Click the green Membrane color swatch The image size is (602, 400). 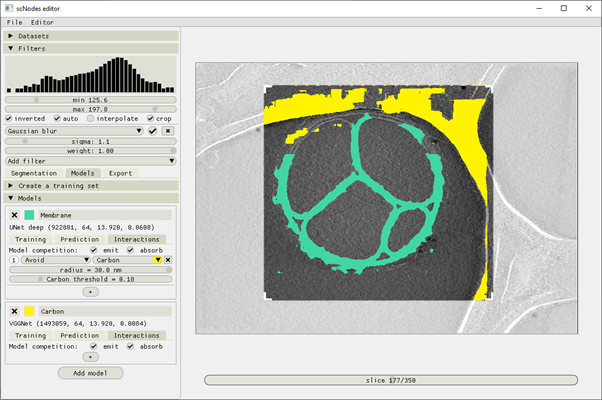click(29, 215)
